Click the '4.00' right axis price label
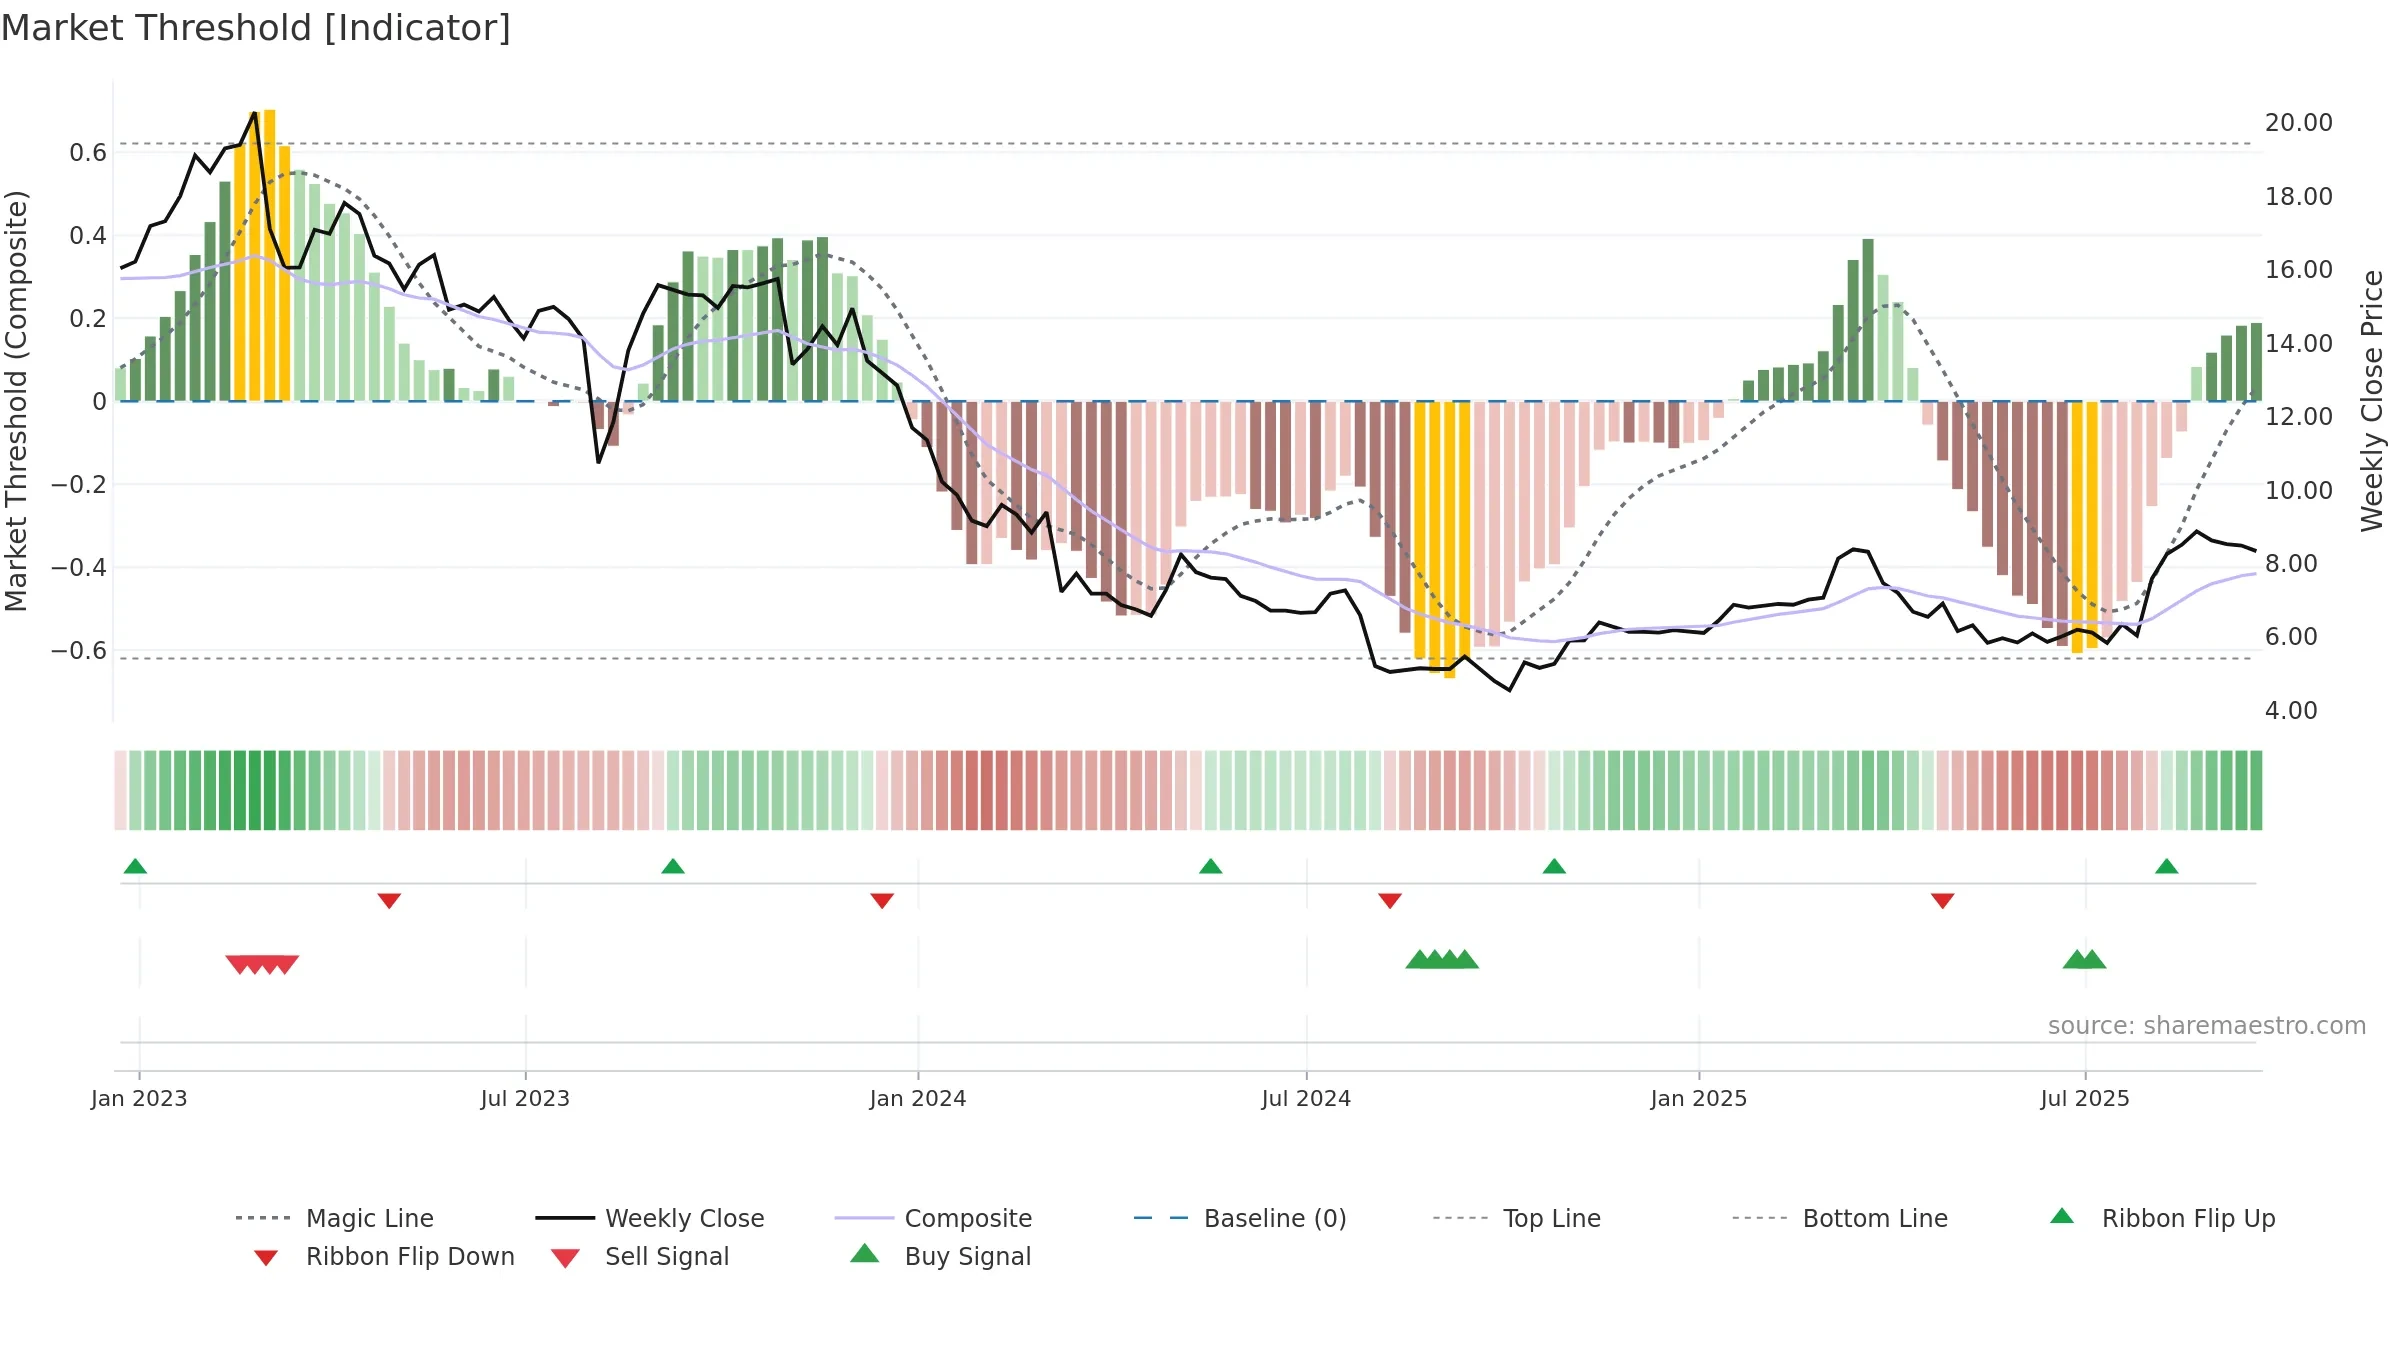Screen dimensions: 2400x1350 (2291, 711)
